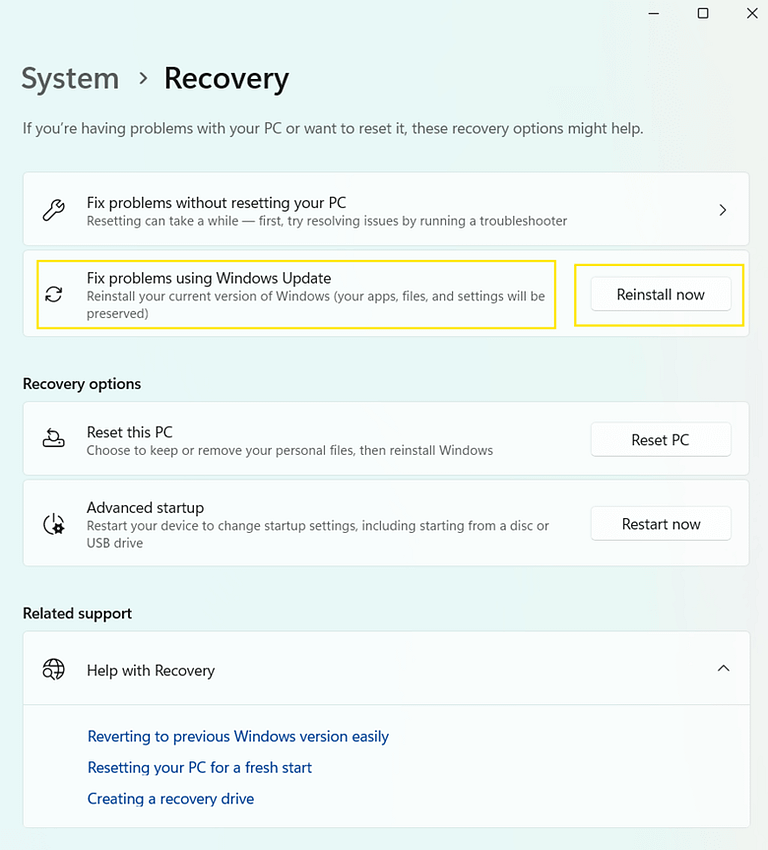Click the window maximize icon
This screenshot has height=850, width=768.
(702, 13)
